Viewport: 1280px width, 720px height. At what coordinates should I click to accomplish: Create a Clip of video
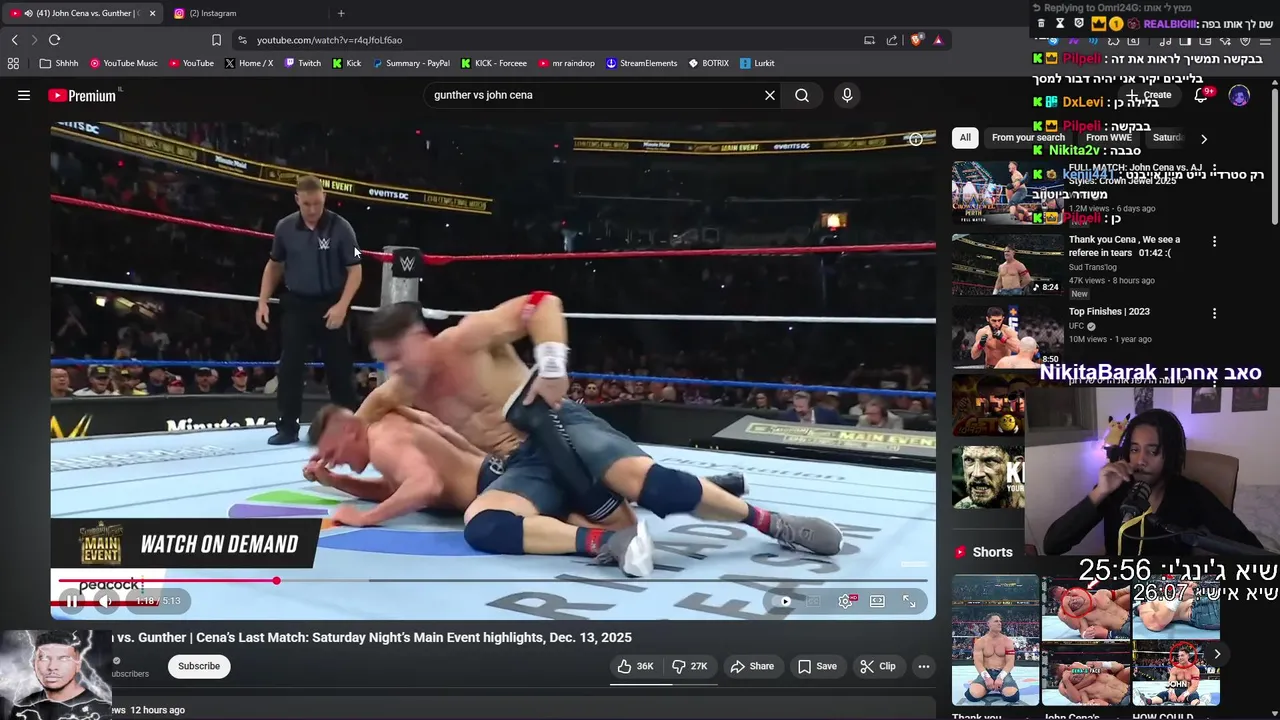(878, 666)
